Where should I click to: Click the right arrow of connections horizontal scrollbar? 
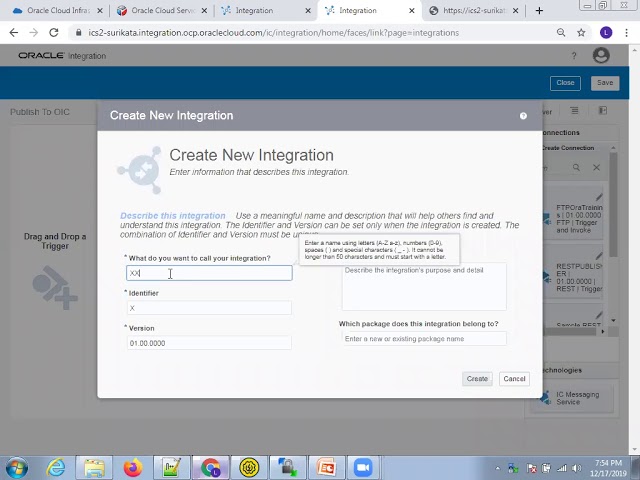(x=603, y=331)
